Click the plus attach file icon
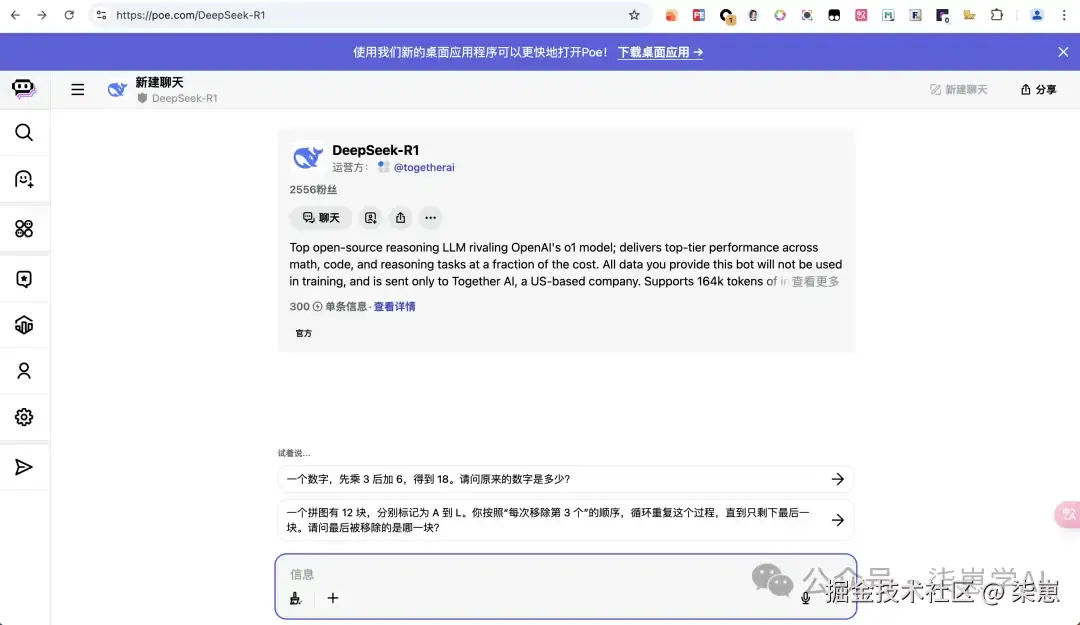The height and width of the screenshot is (625, 1080). (333, 598)
